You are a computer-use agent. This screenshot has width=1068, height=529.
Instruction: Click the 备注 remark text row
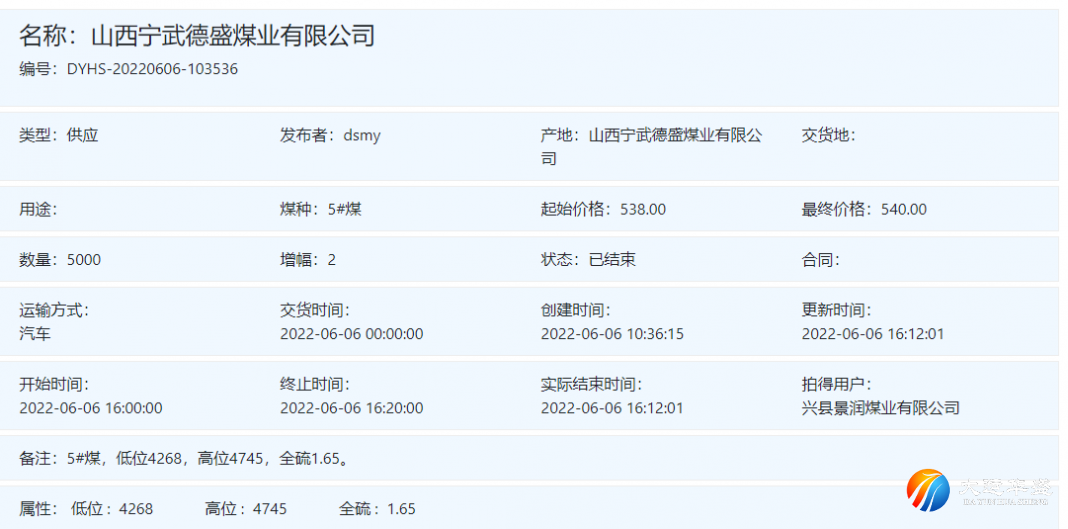[184, 459]
